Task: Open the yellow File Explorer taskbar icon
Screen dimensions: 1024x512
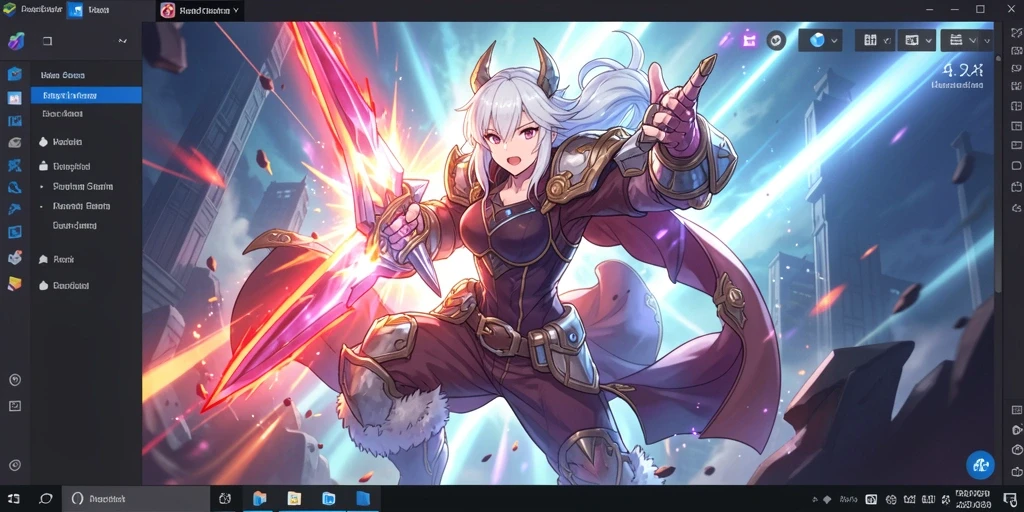Action: click(294, 499)
